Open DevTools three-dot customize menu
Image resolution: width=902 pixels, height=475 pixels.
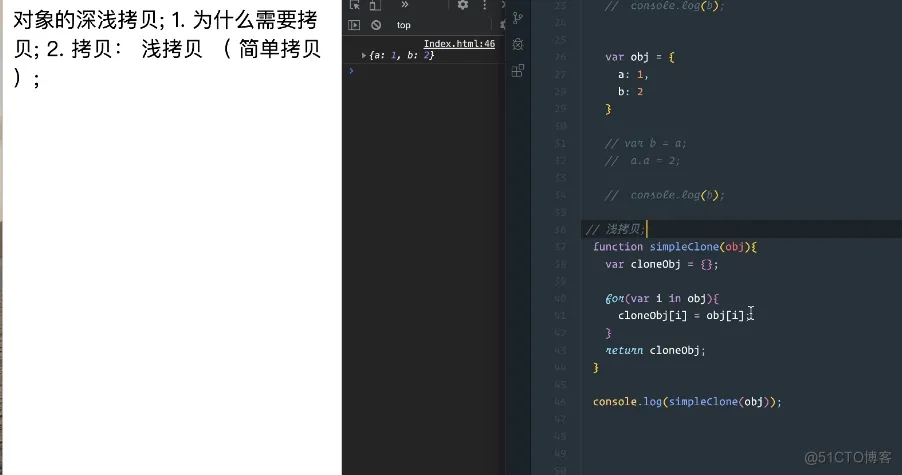pos(484,5)
